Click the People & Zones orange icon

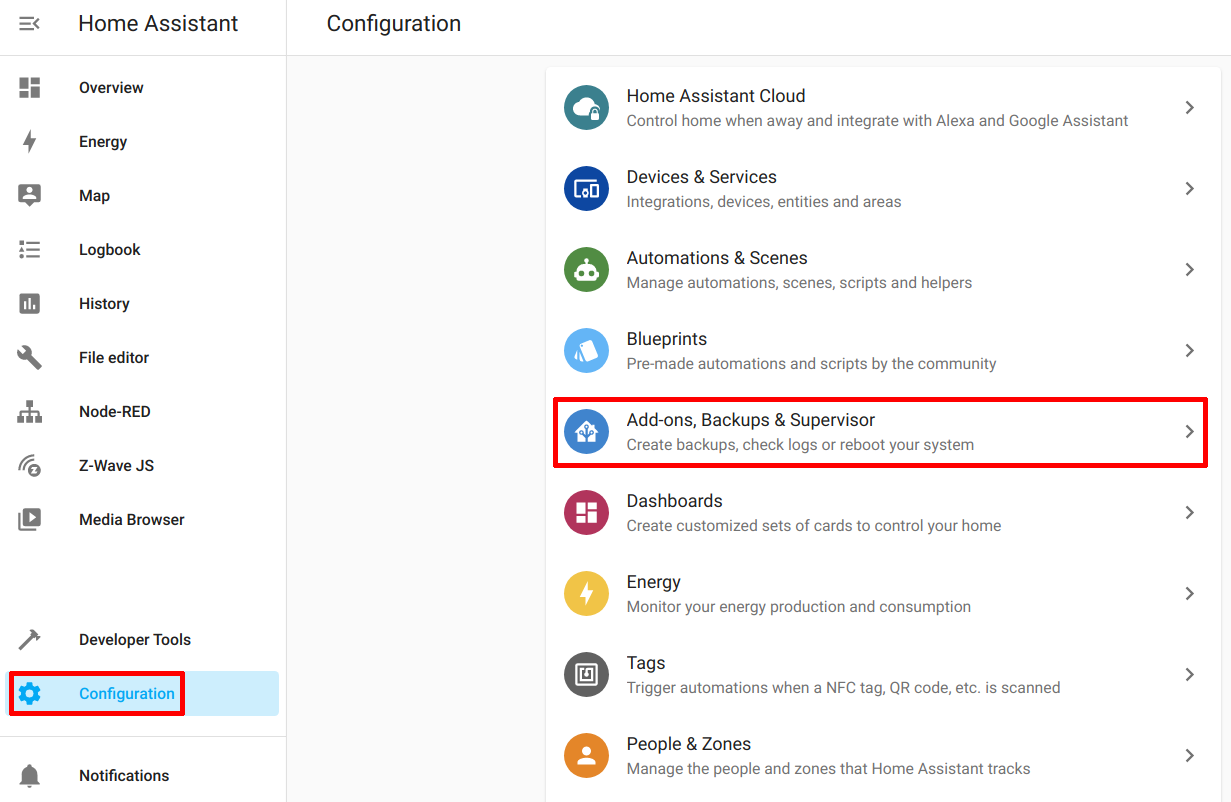[x=586, y=756]
